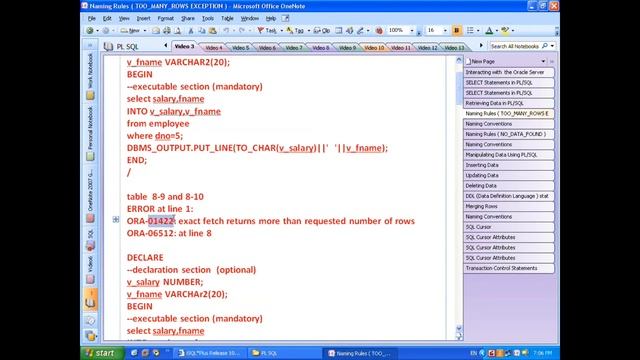The image size is (640, 360).
Task: Toggle bulleted list formatting
Action: pos(470,31)
